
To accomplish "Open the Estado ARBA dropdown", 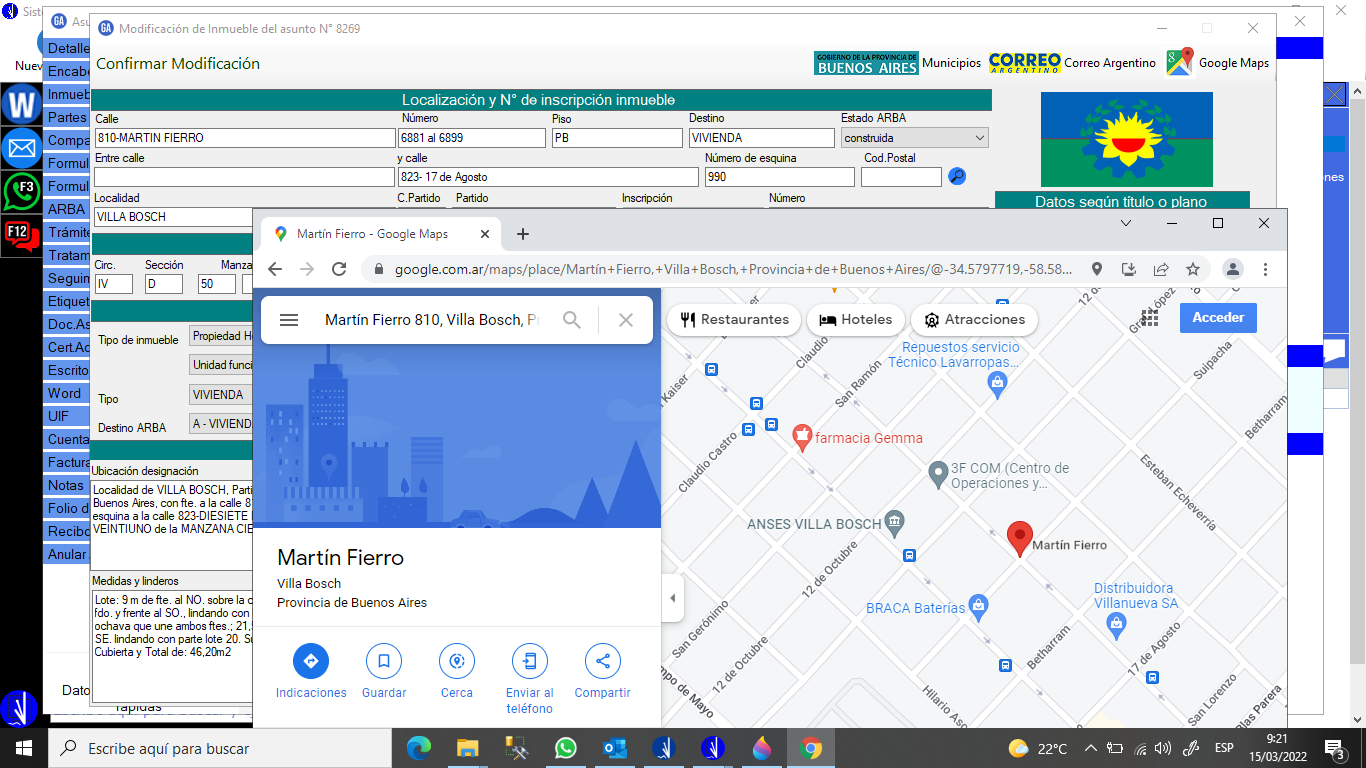I will point(914,138).
